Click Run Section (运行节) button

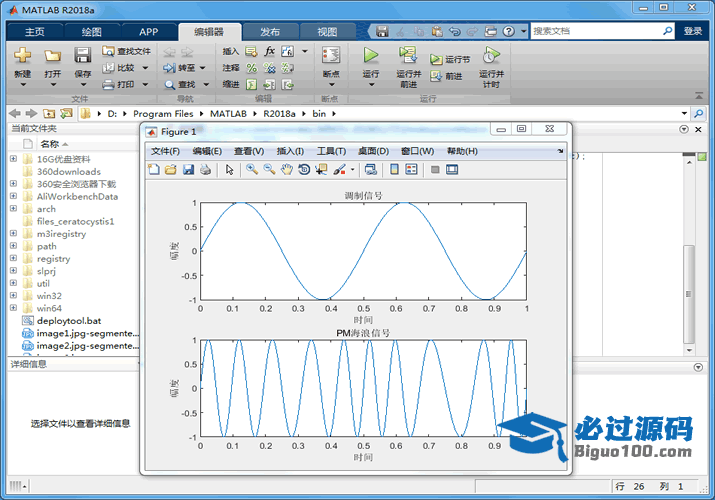click(x=450, y=60)
